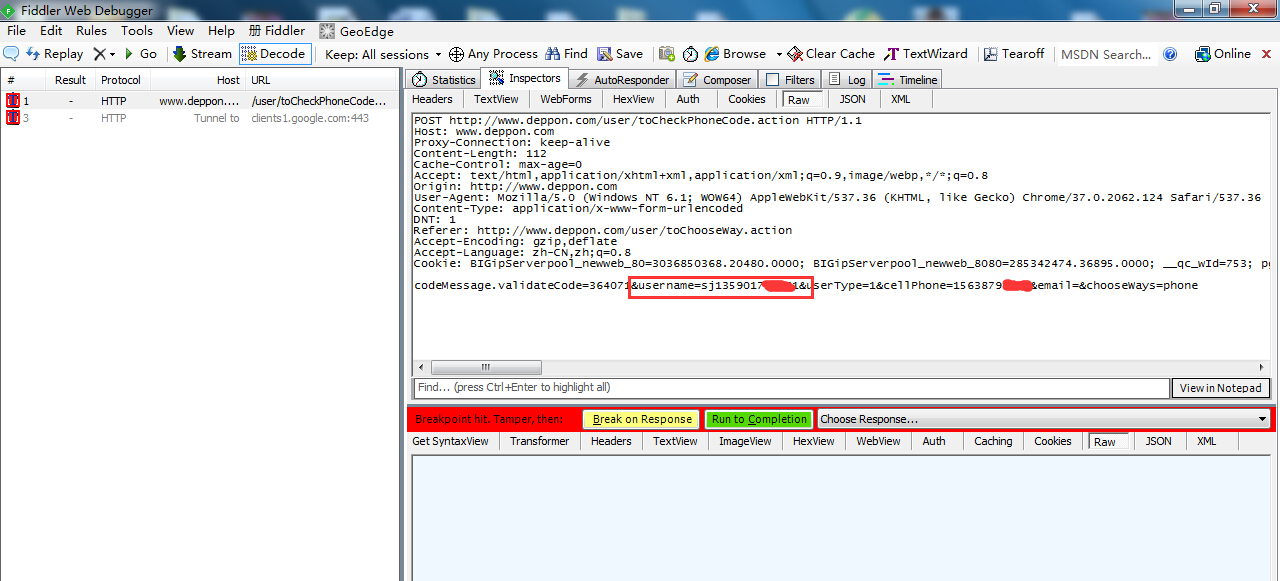Viewport: 1280px width, 581px height.
Task: Sort sessions by Host column header
Action: tap(196, 80)
